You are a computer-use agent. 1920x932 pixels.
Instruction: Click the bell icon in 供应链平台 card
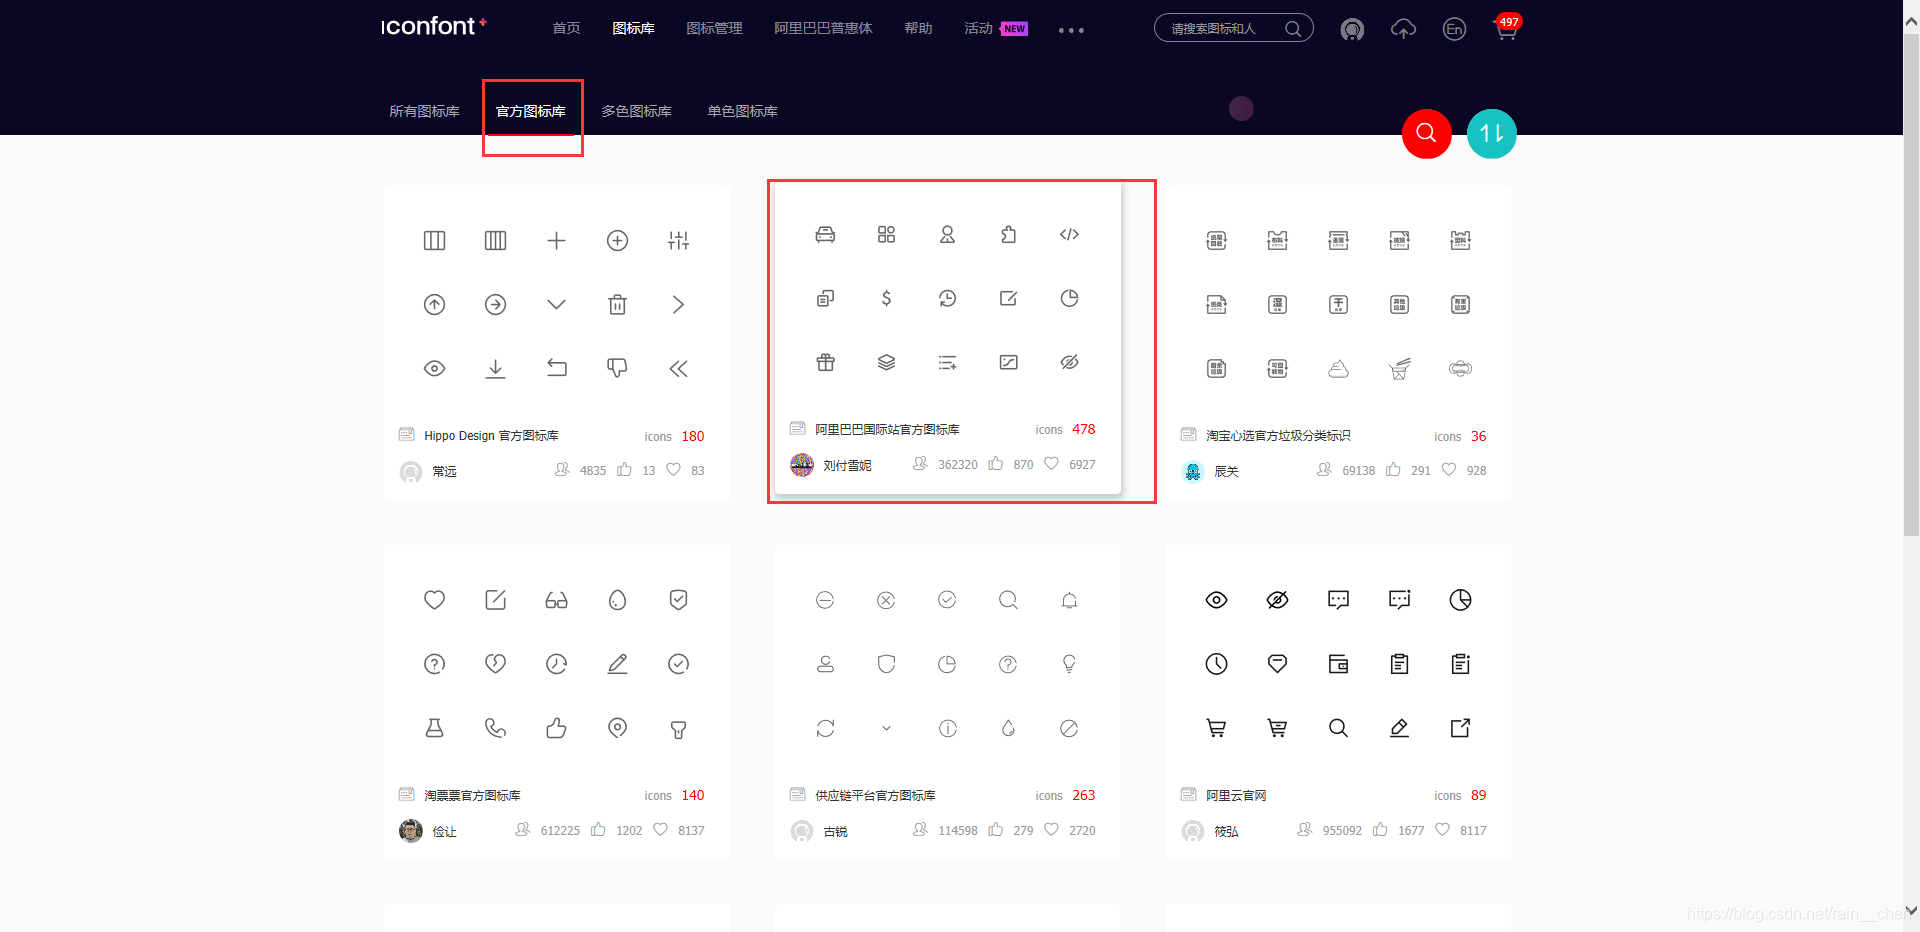click(x=1069, y=600)
